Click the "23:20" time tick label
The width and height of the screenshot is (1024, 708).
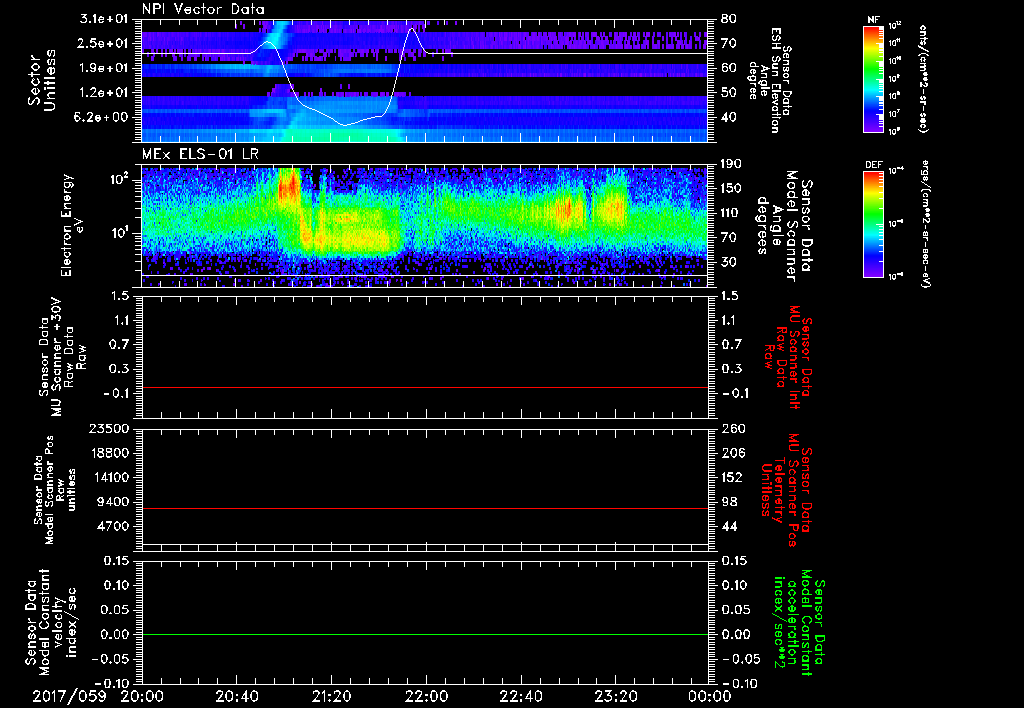(x=615, y=696)
